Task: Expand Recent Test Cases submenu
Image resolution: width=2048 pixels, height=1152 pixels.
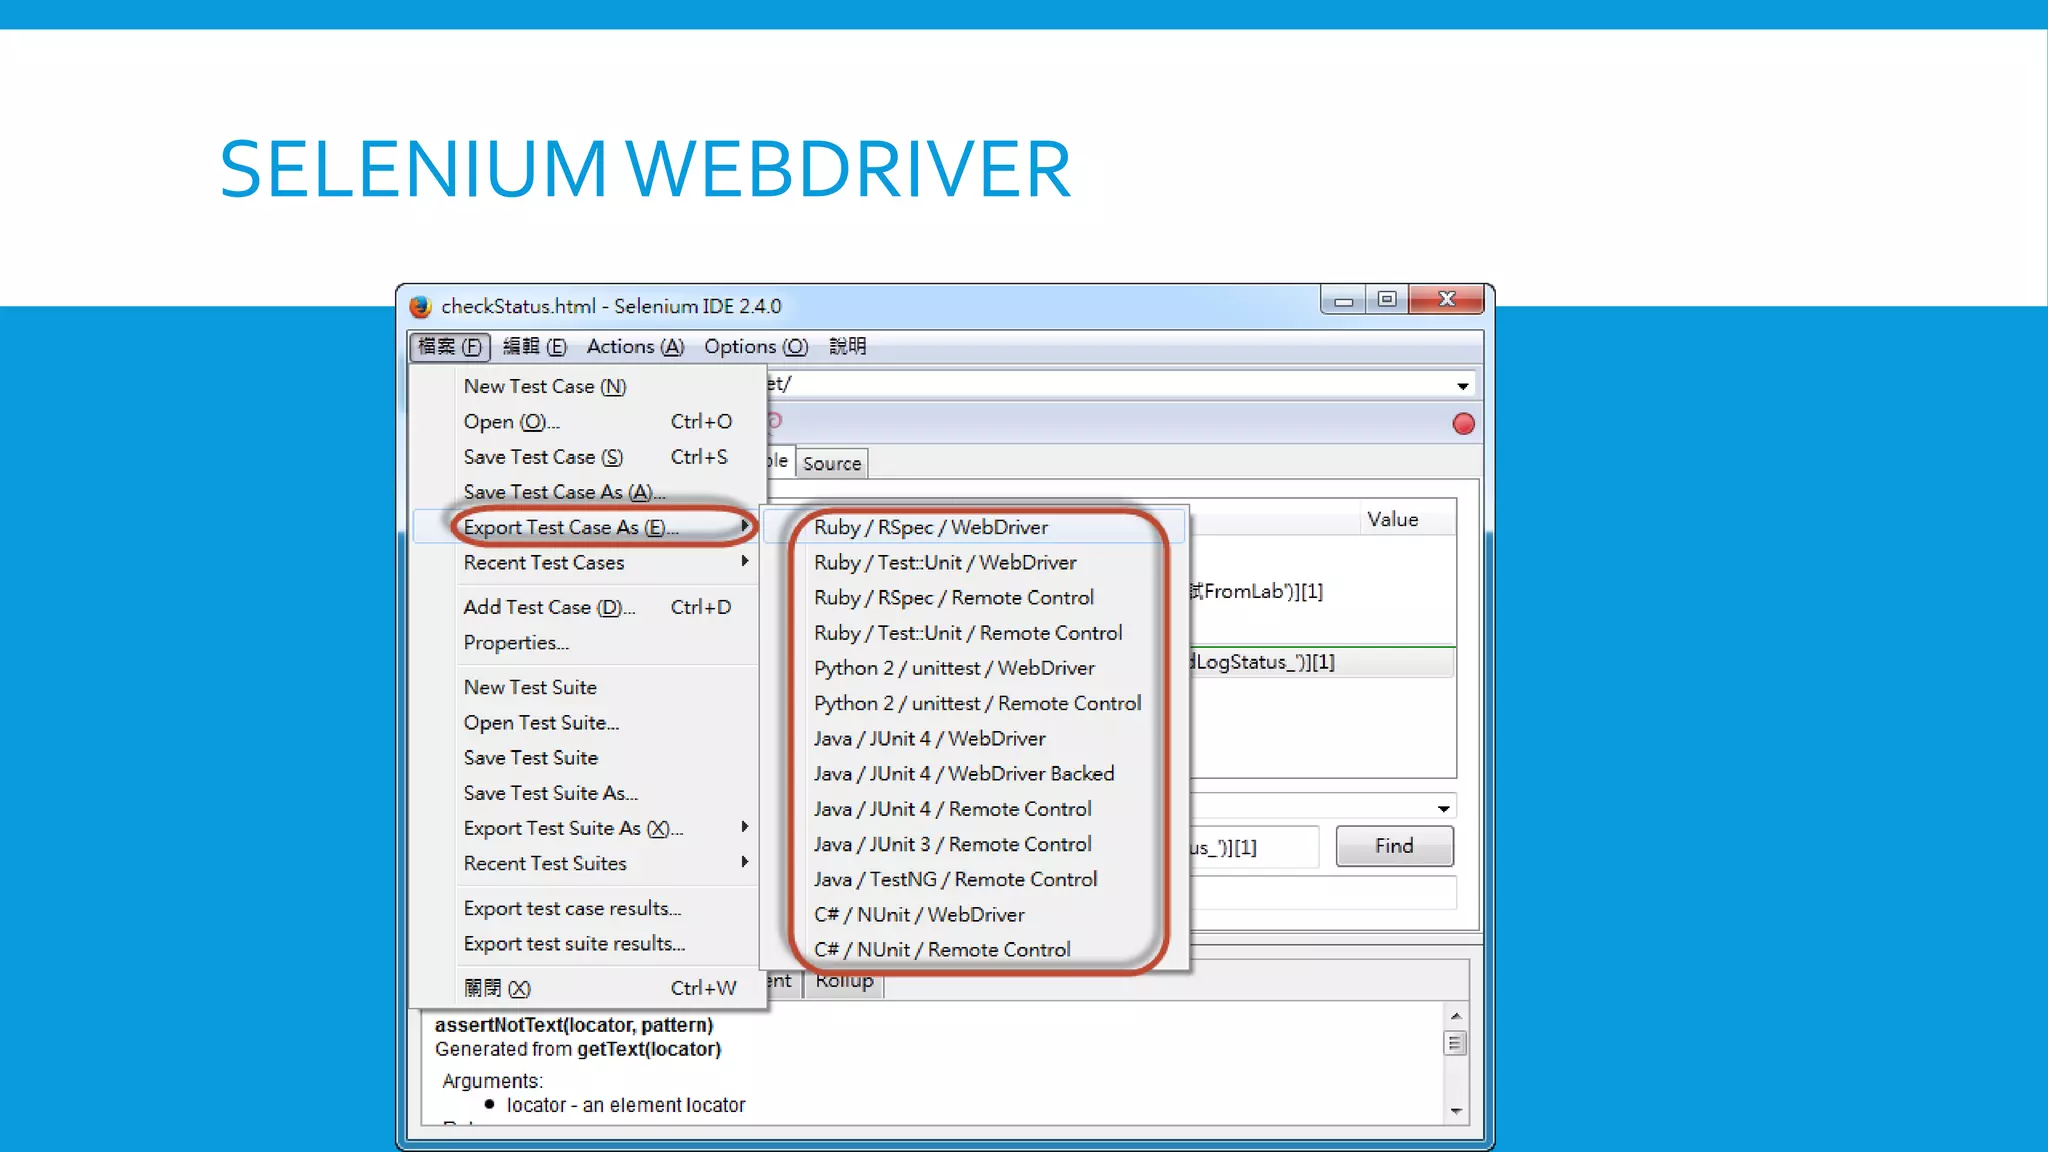Action: click(587, 563)
